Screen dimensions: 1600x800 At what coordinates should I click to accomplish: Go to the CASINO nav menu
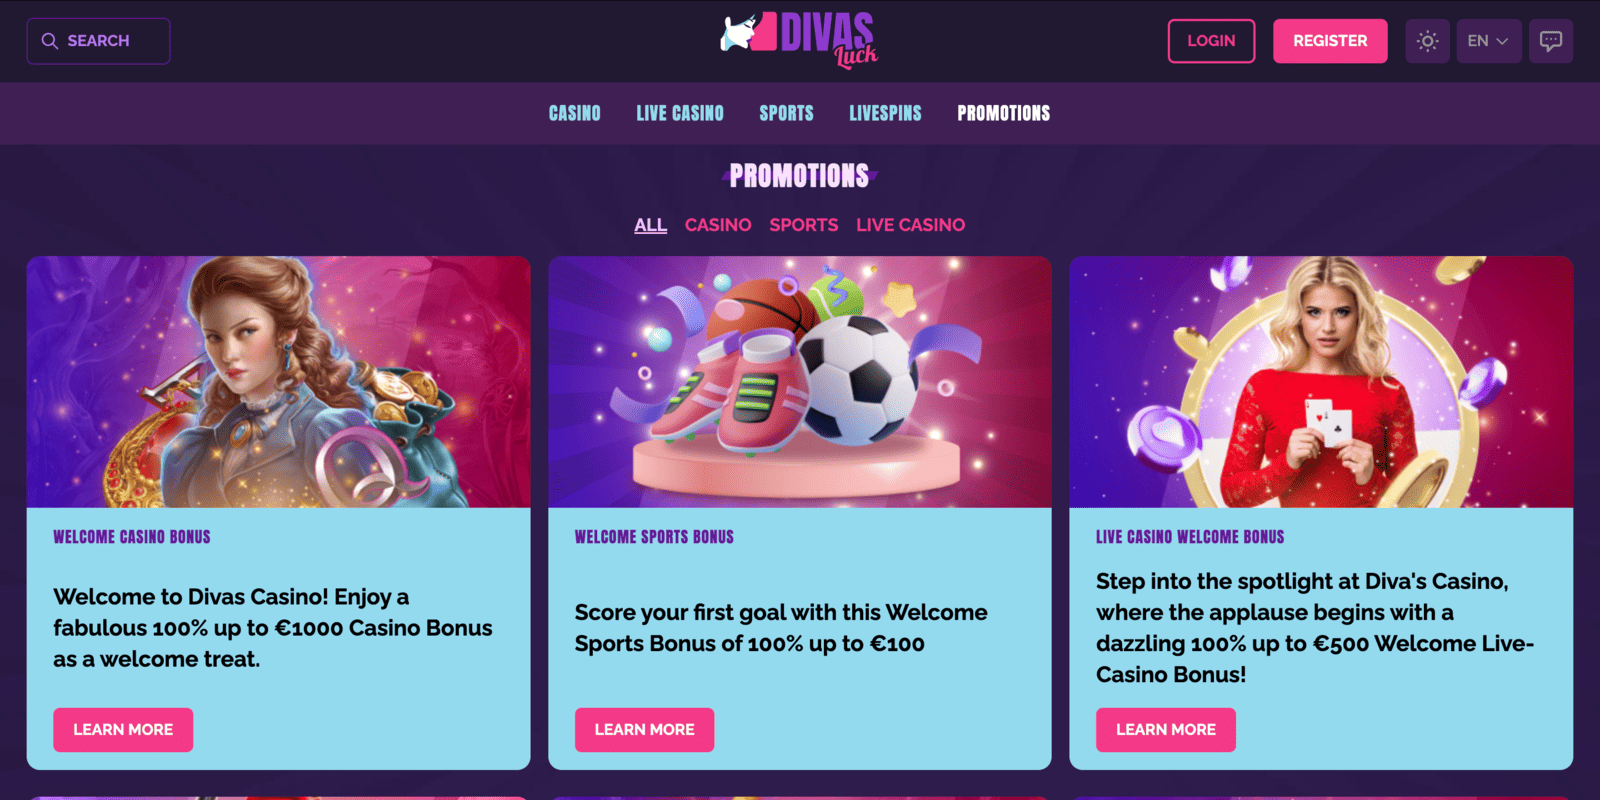[x=575, y=113]
